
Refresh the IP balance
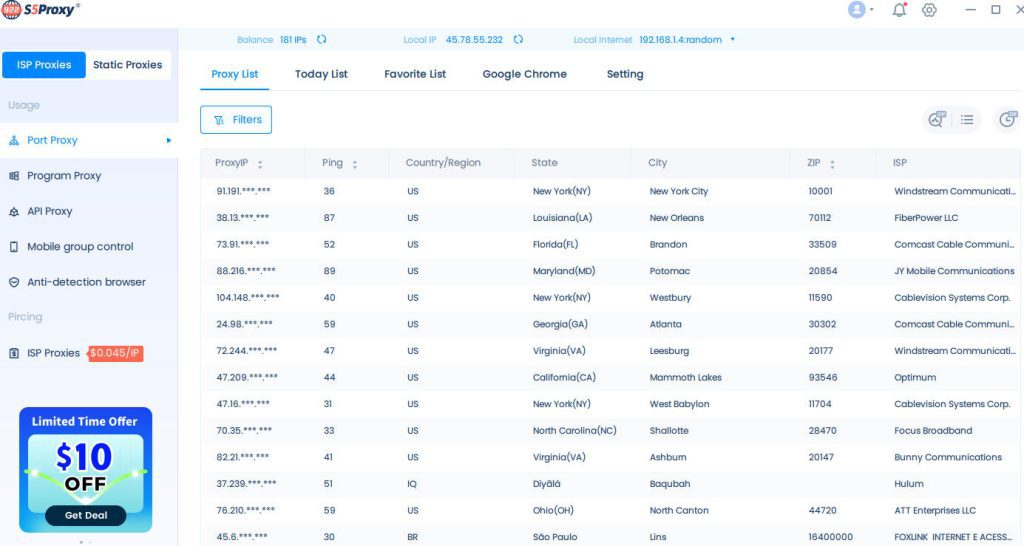click(321, 40)
